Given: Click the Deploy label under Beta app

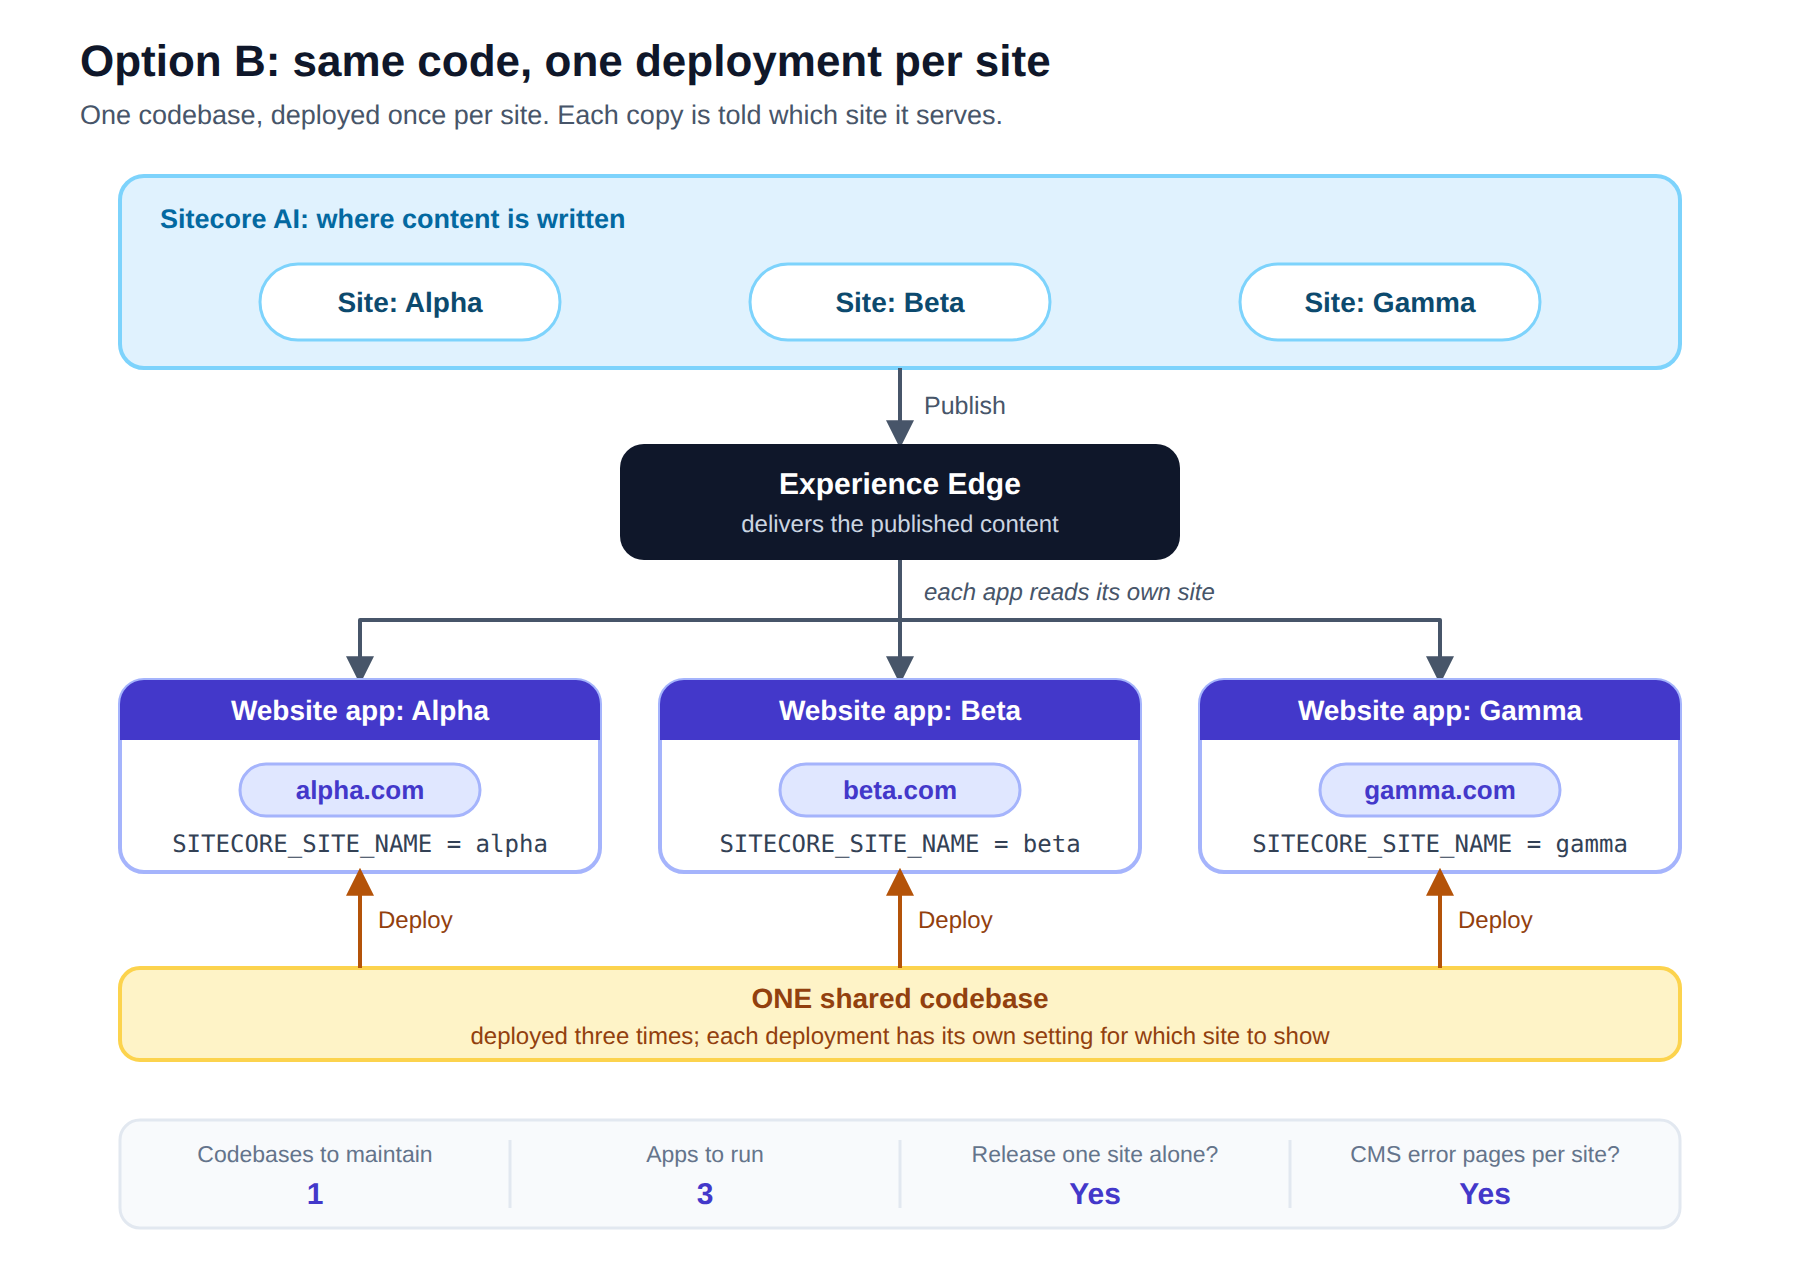Looking at the screenshot, I should [x=955, y=920].
